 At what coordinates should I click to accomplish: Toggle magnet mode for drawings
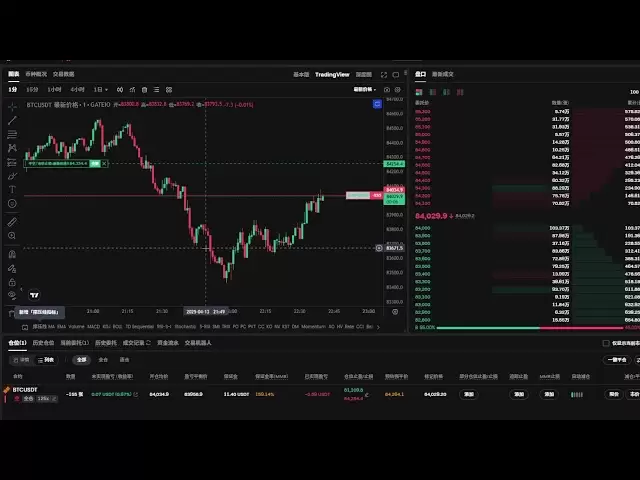click(x=12, y=254)
